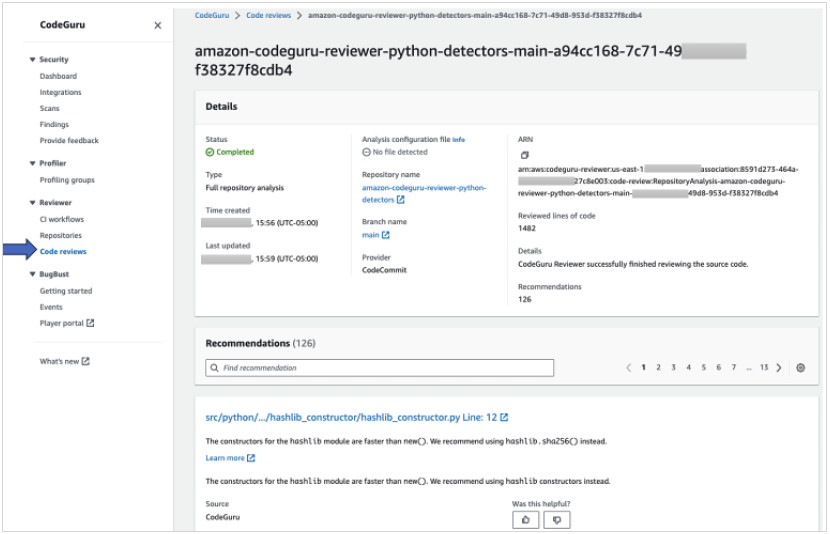This screenshot has width=830, height=534.
Task: Click external link icon beside repository name
Action: 401,200
